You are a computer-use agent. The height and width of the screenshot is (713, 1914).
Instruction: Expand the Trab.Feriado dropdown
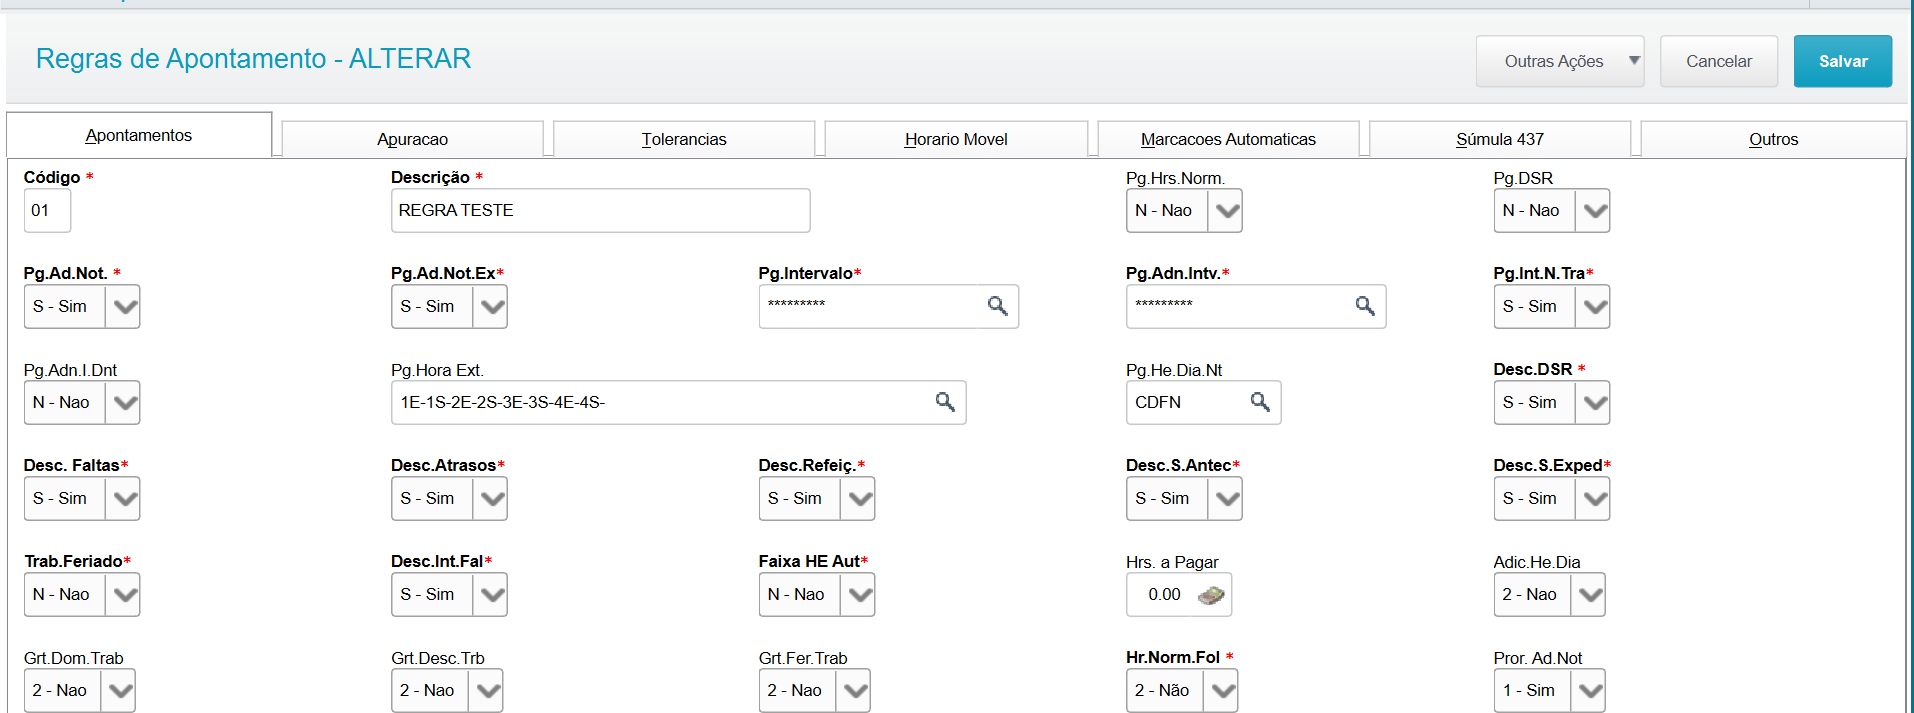(124, 595)
